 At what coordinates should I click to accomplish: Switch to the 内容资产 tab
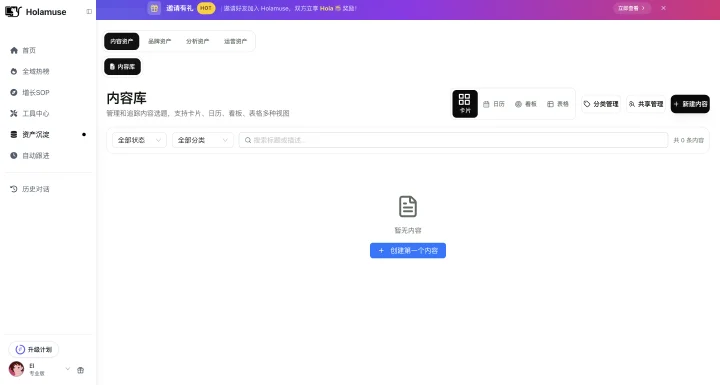(x=122, y=41)
